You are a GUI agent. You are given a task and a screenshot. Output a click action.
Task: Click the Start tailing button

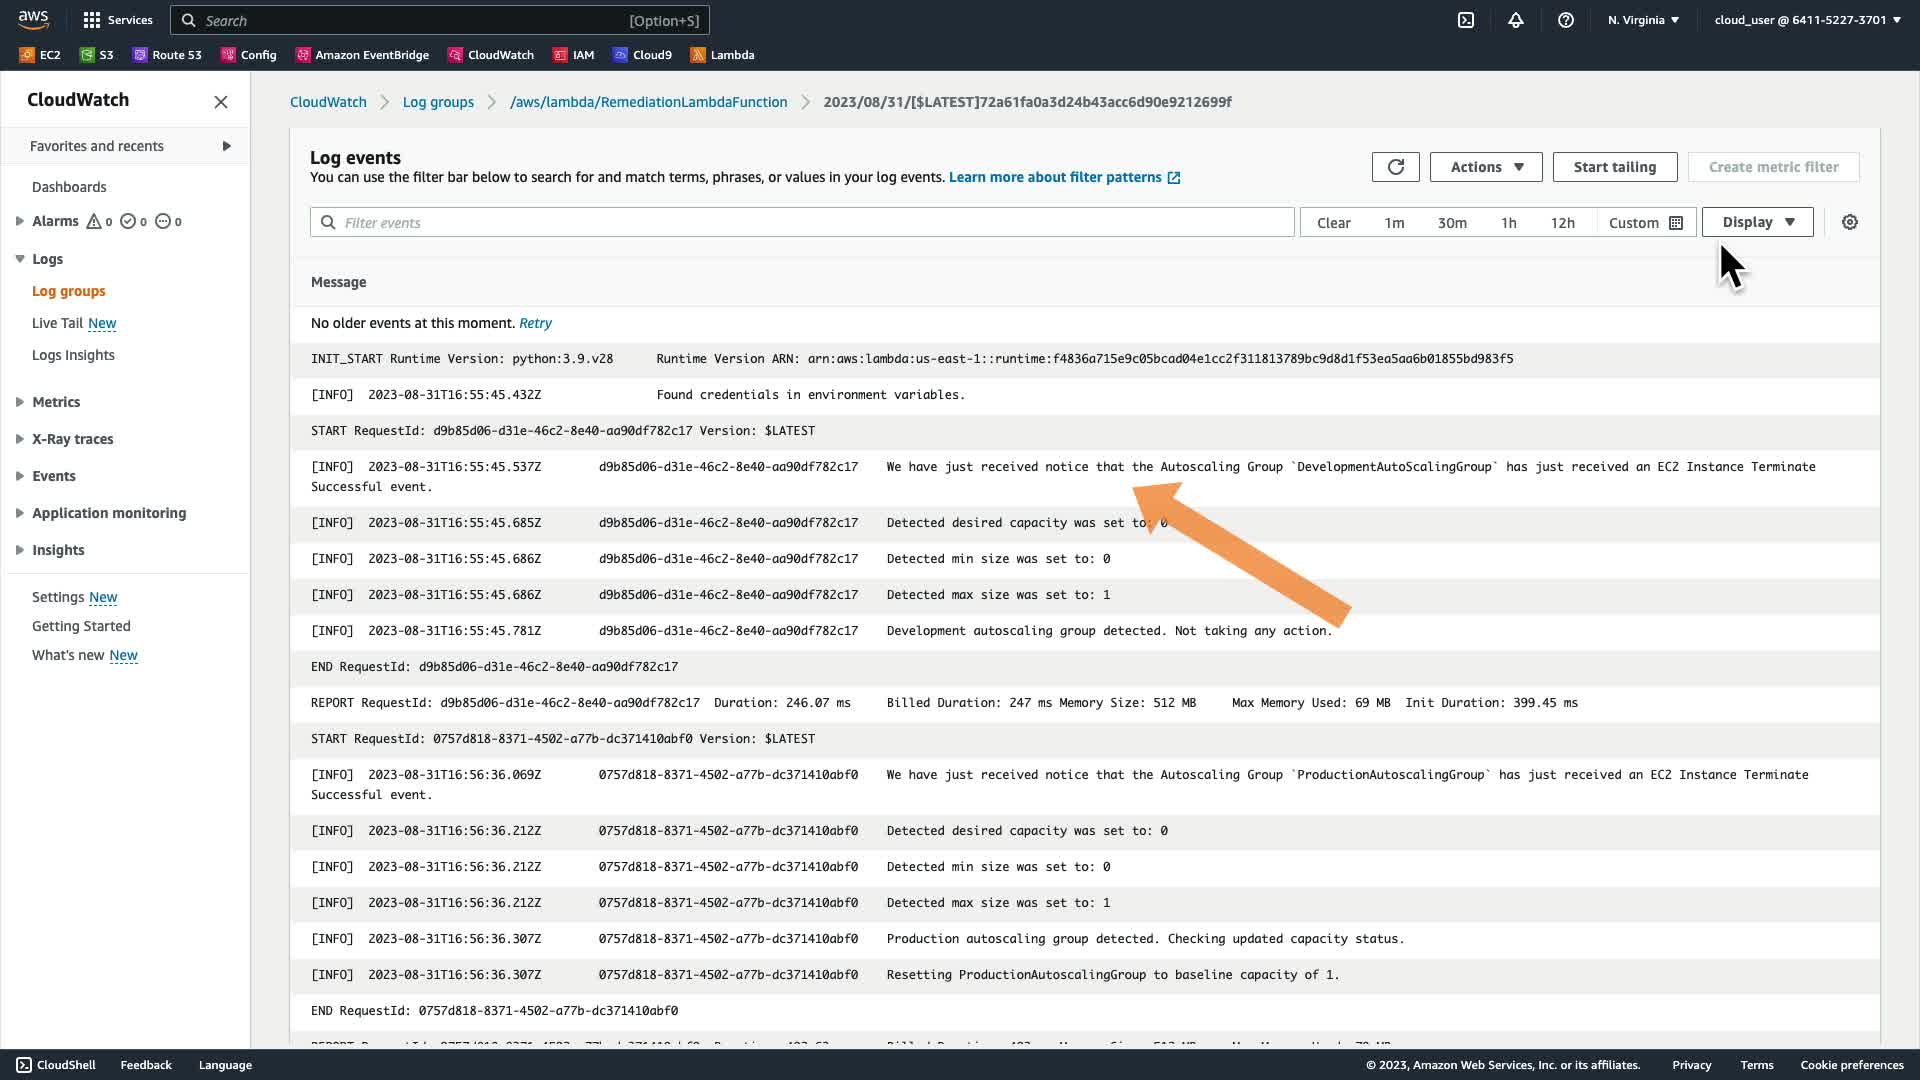1614,167
